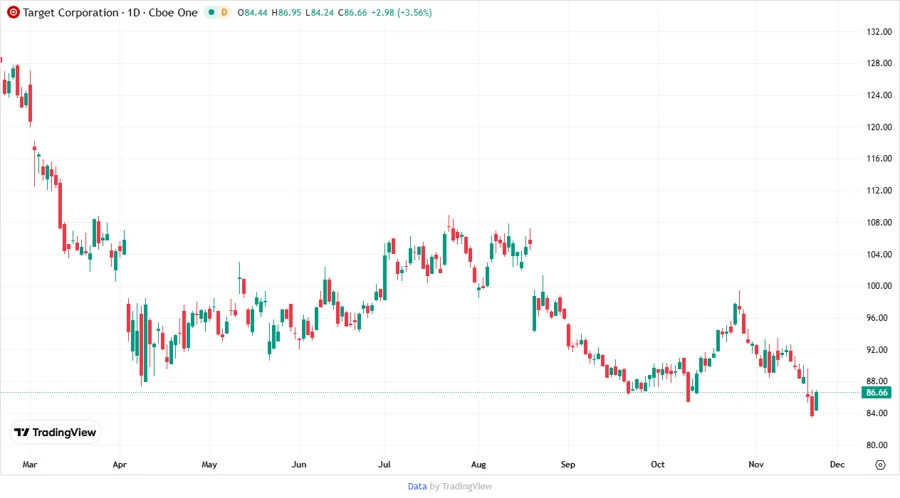This screenshot has height=498, width=900.
Task: Click the 116.00 price axis label
Action: pos(879,158)
